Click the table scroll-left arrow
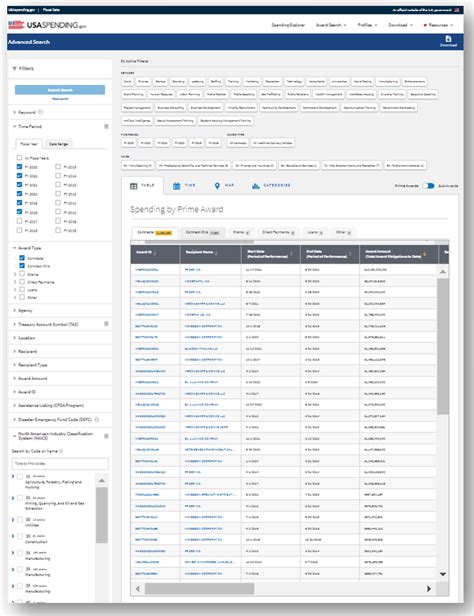The height and width of the screenshot is (616, 474). click(x=137, y=588)
